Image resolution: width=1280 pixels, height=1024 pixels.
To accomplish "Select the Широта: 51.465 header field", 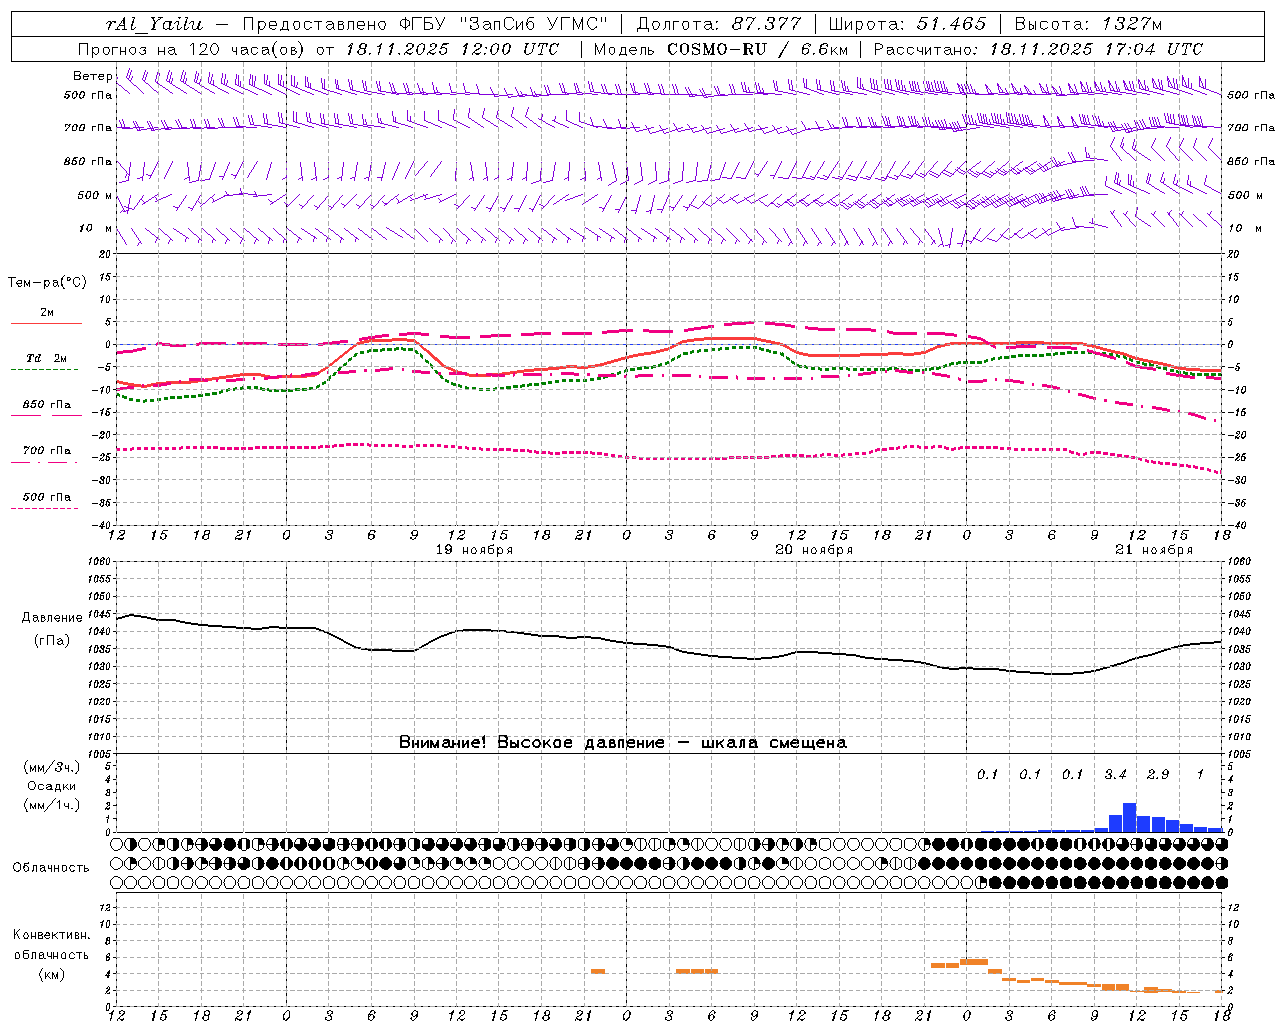I will tap(907, 24).
